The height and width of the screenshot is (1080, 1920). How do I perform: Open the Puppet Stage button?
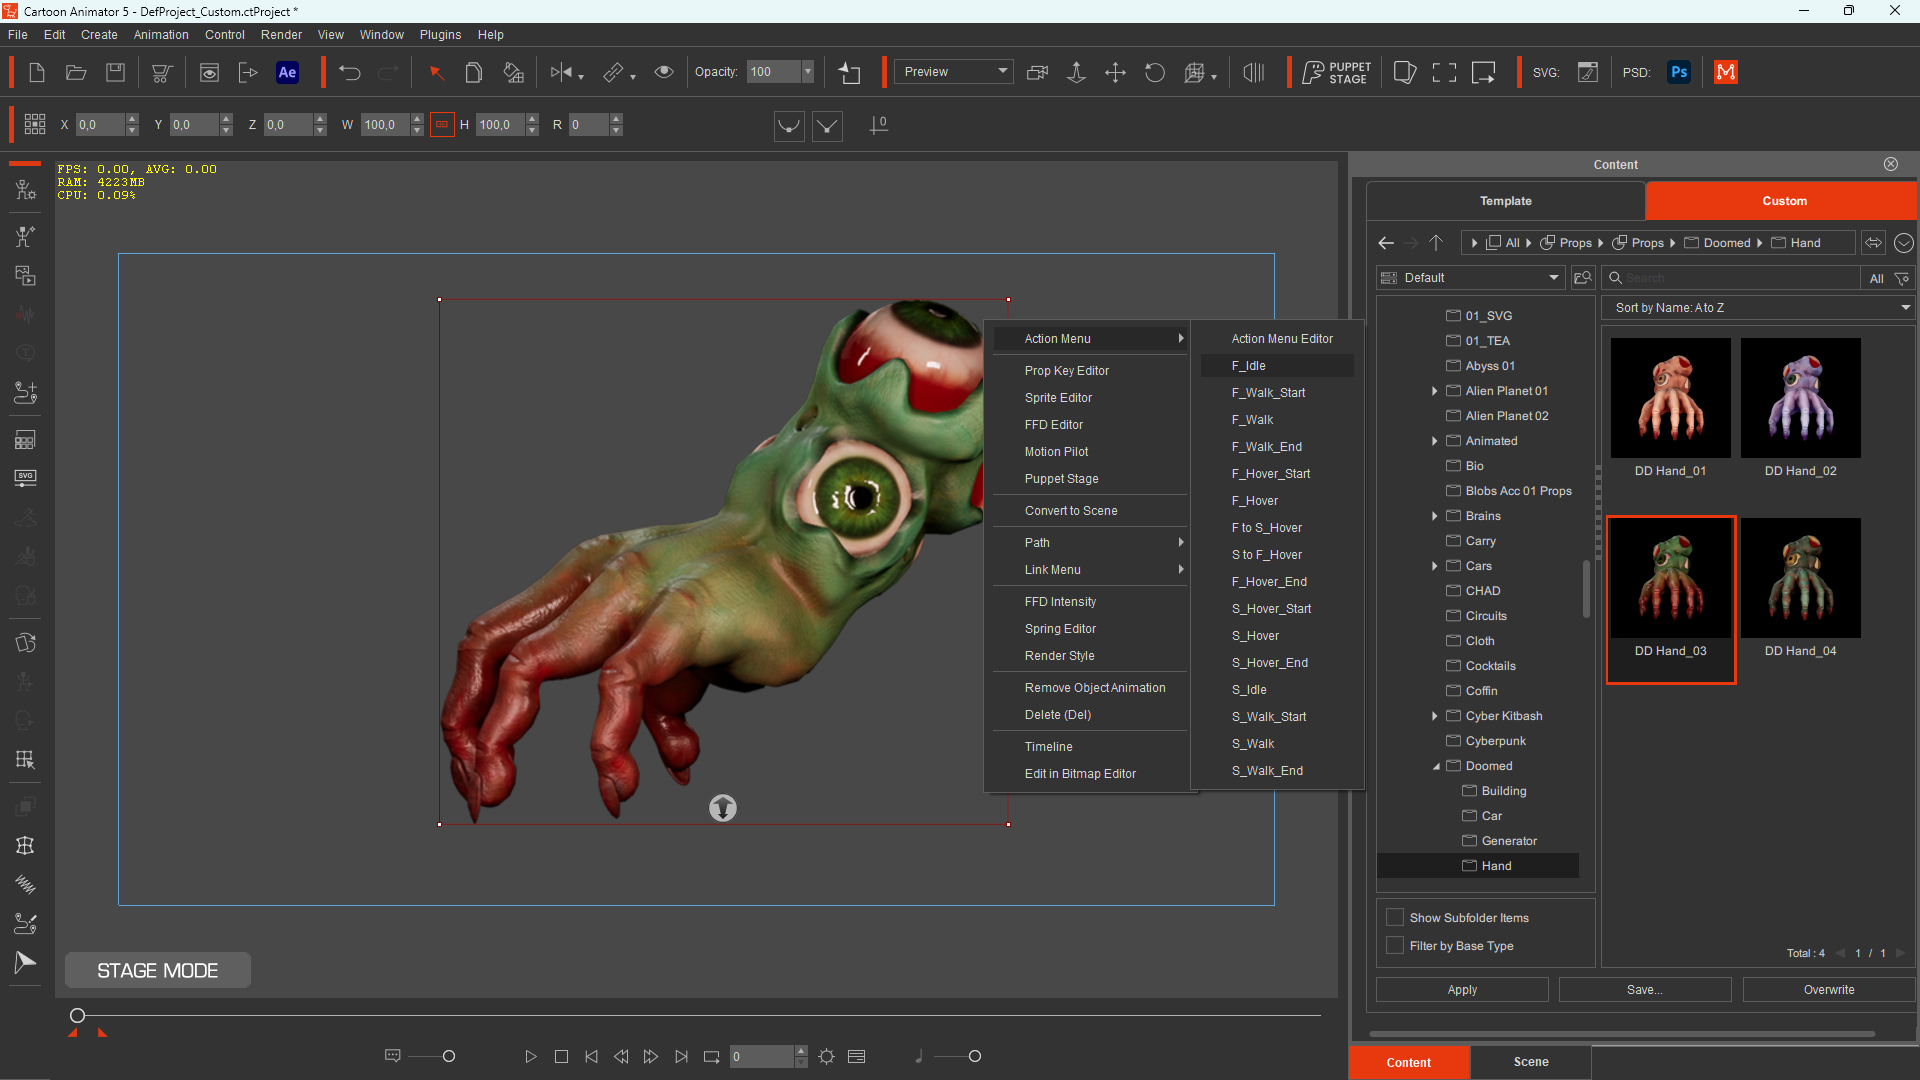[x=1336, y=72]
